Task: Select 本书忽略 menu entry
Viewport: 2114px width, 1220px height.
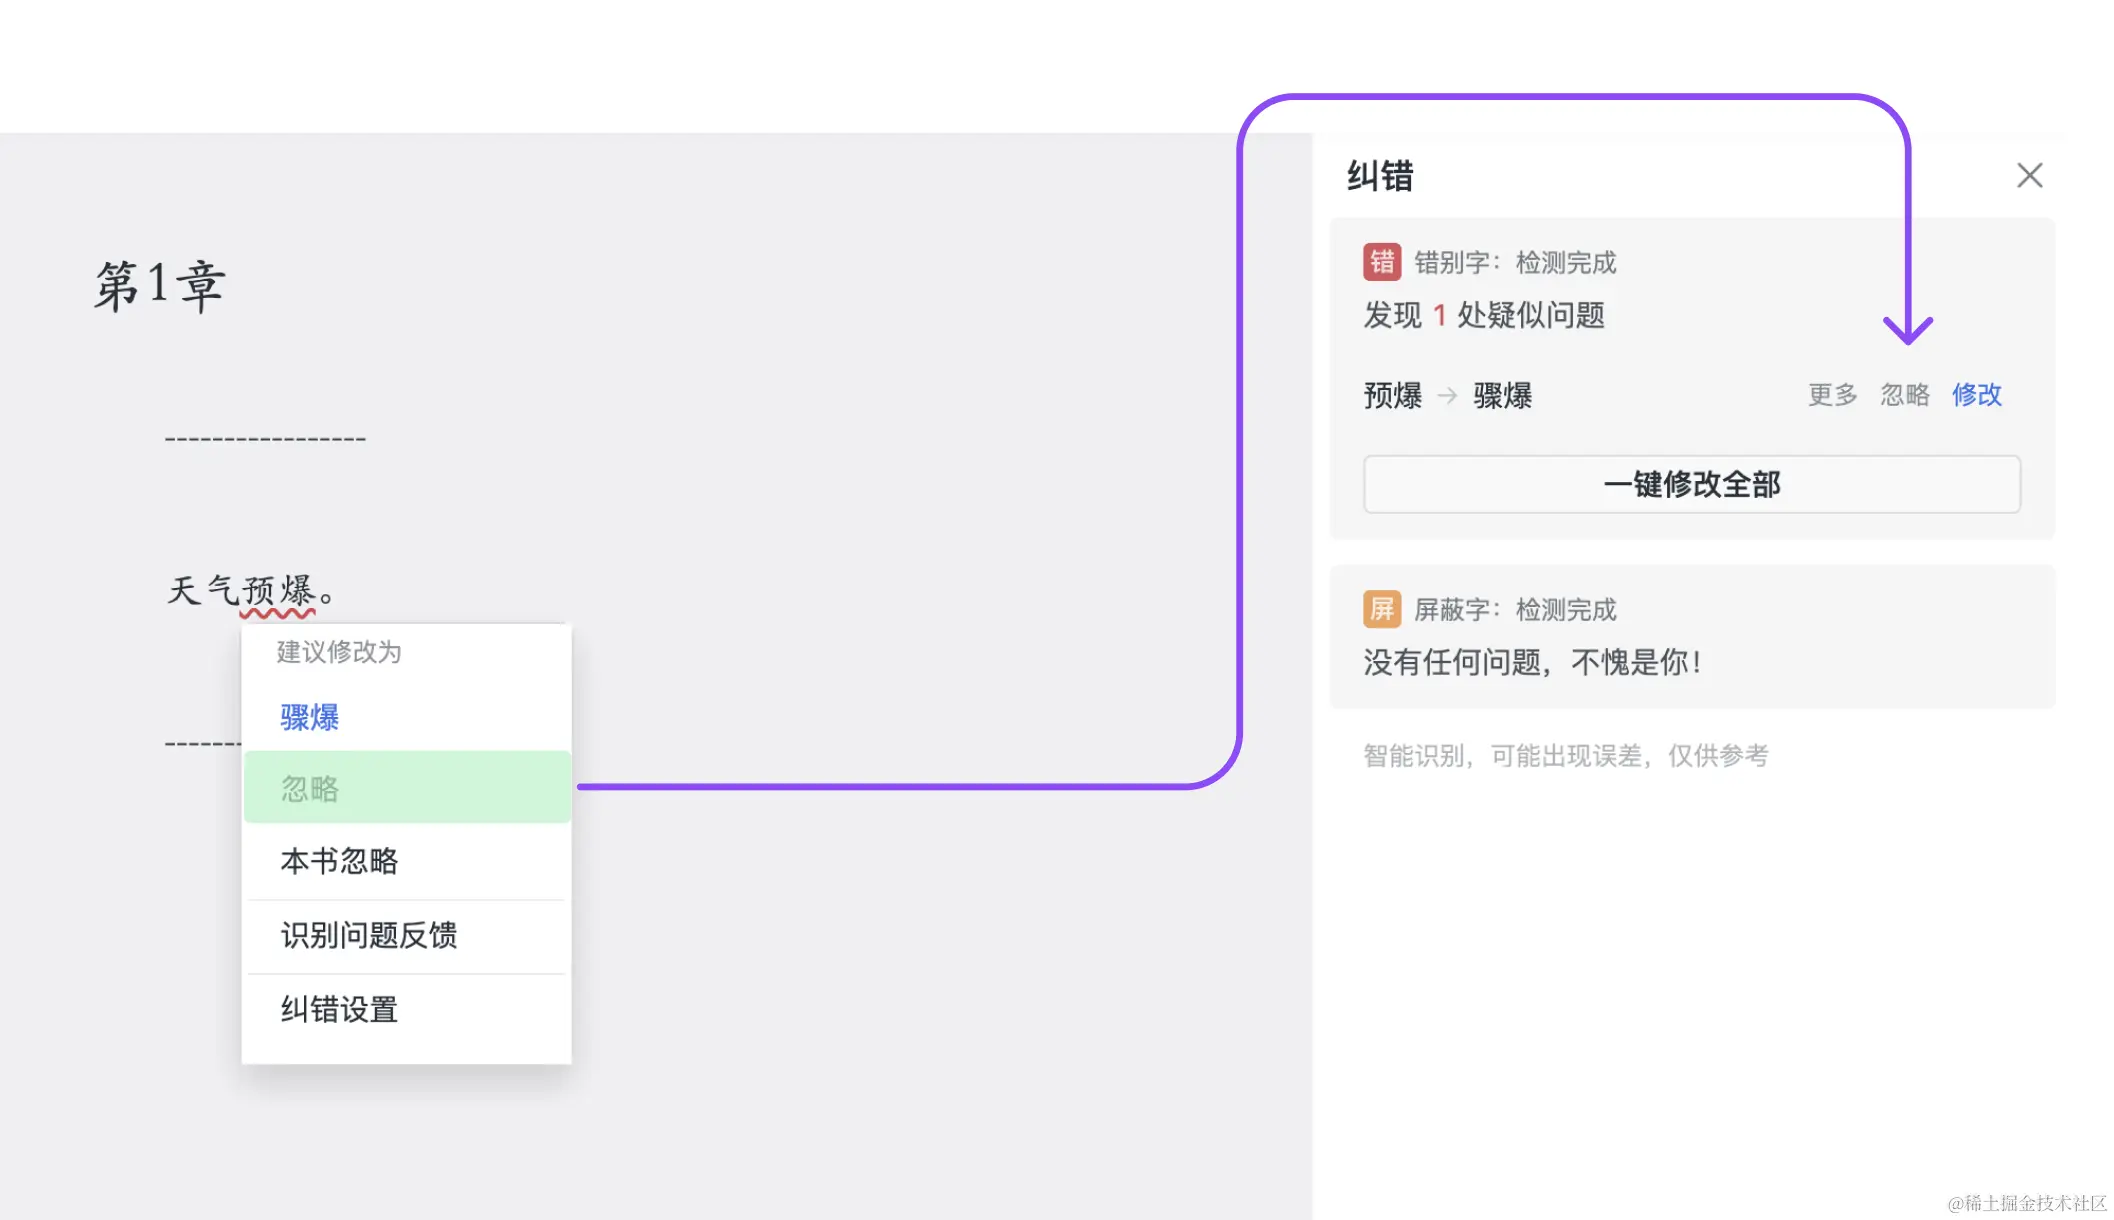Action: (x=407, y=861)
